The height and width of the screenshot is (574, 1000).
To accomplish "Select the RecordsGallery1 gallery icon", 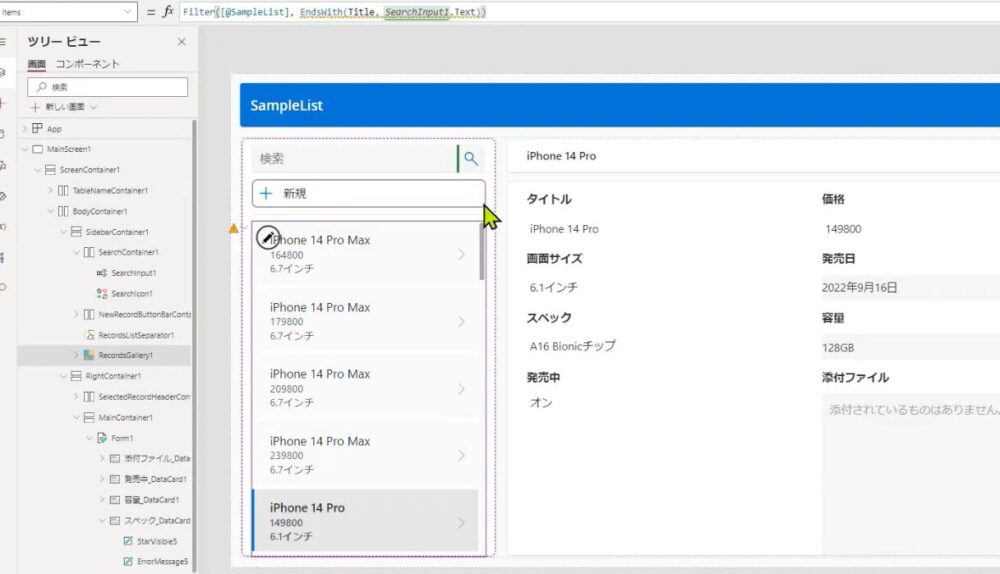I will (x=89, y=355).
